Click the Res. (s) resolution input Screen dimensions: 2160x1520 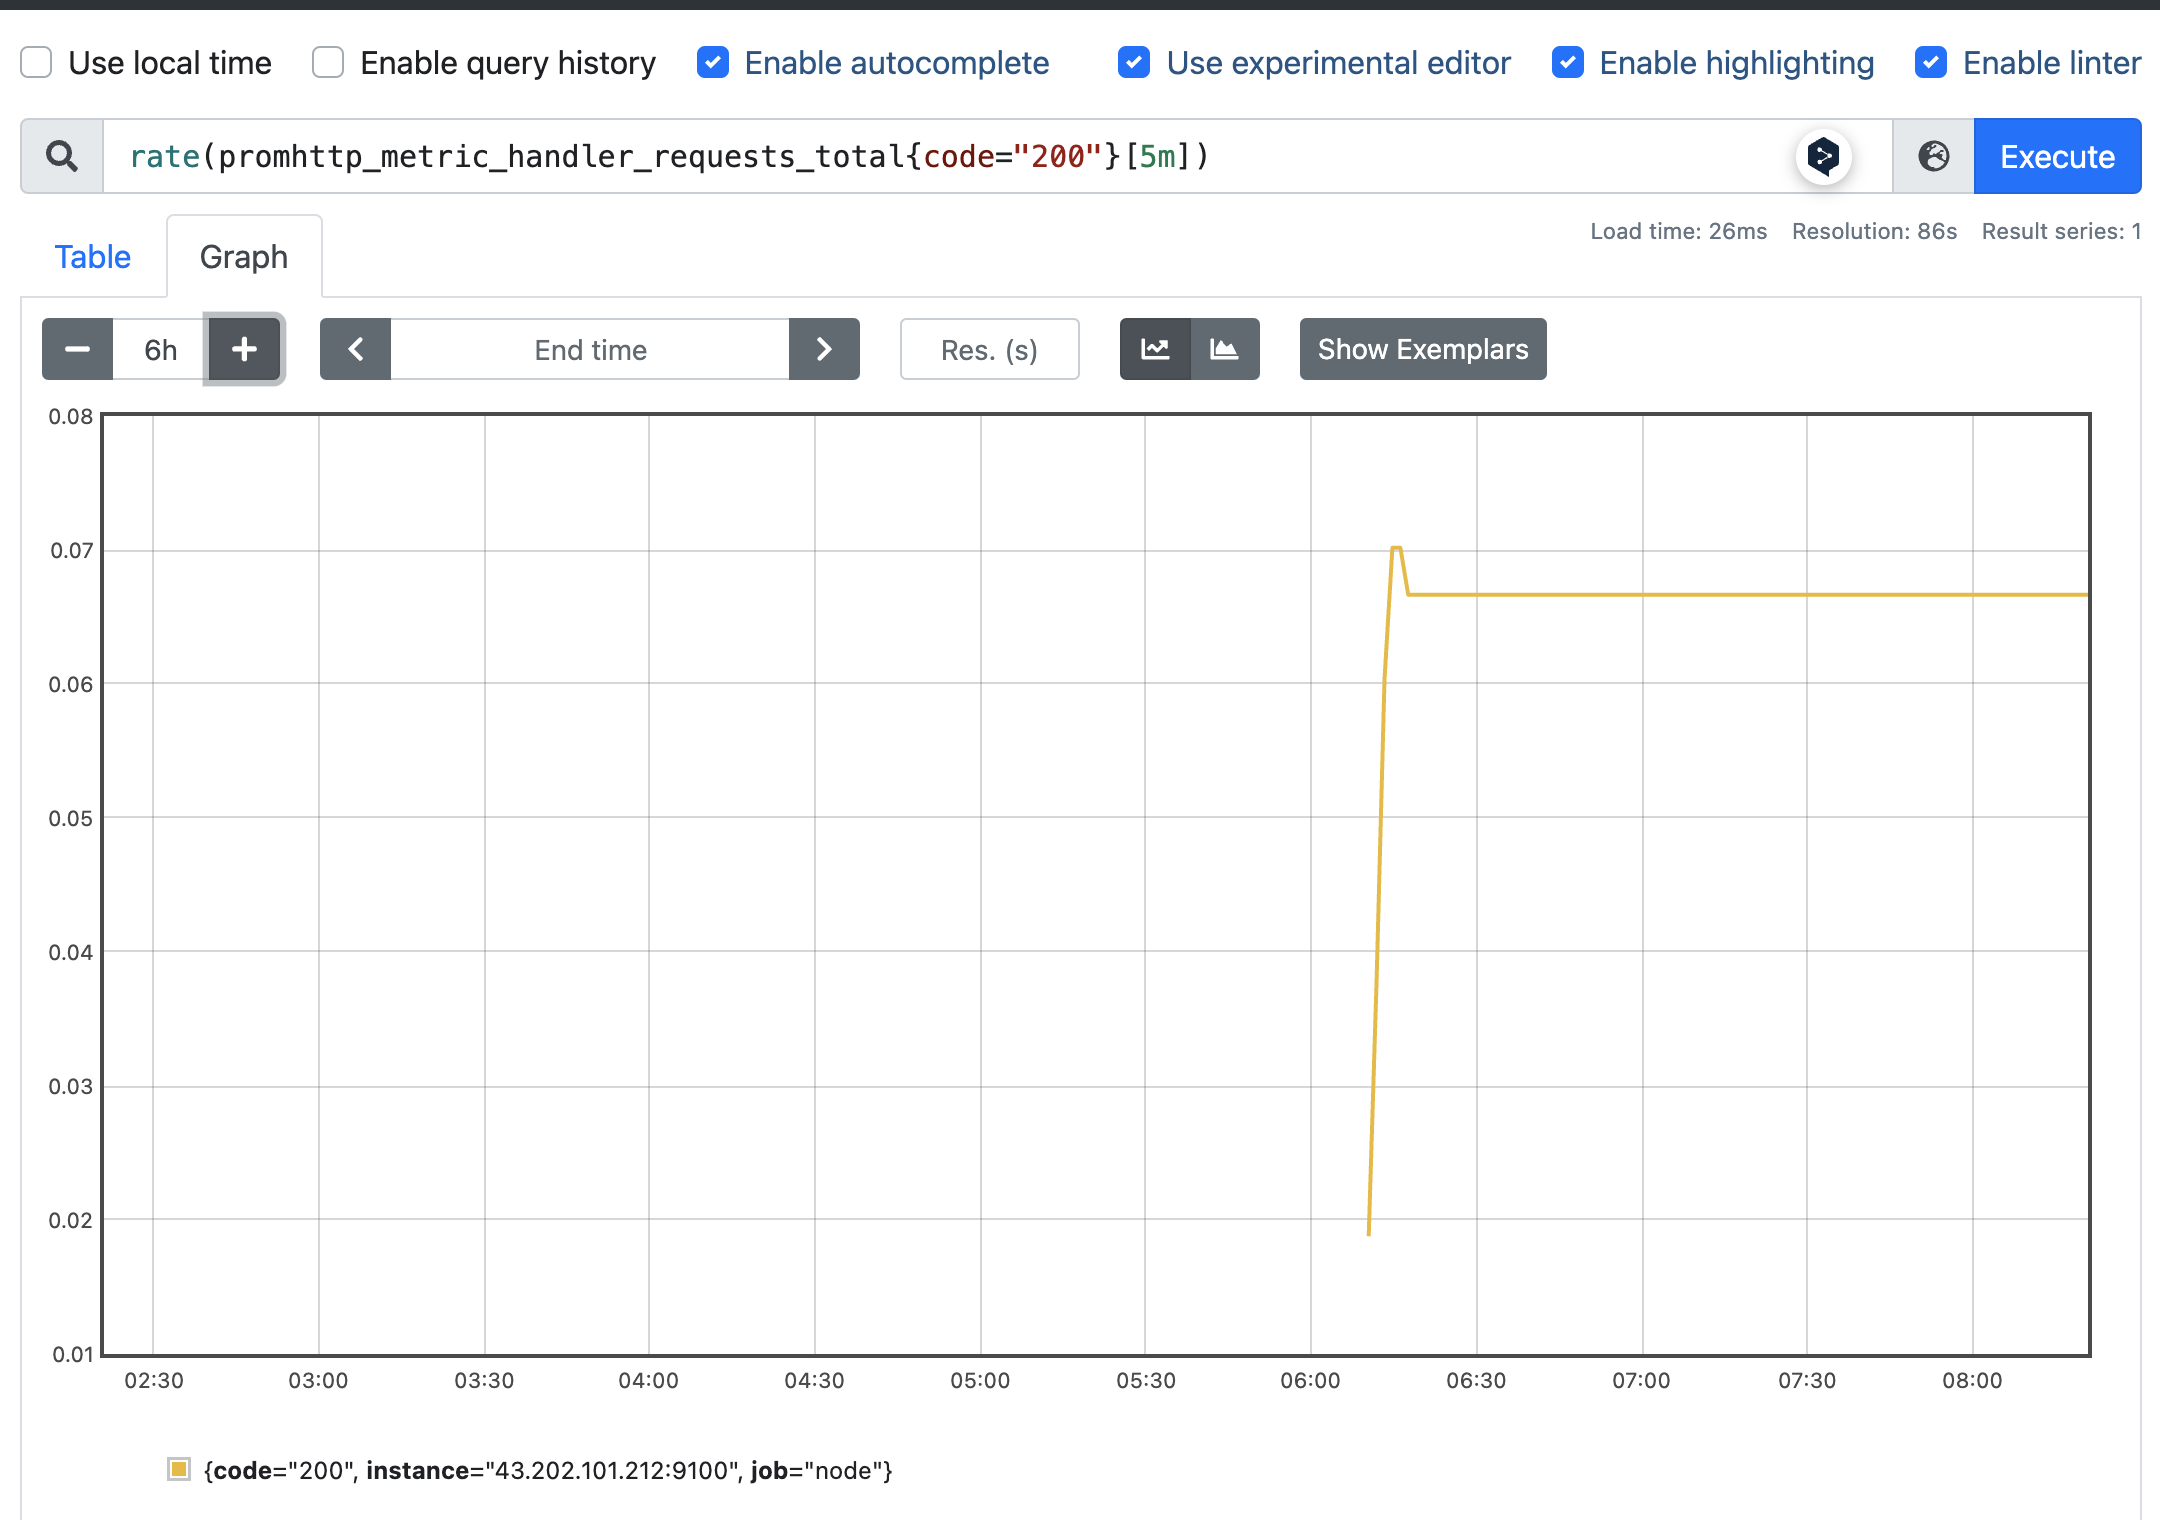(x=989, y=349)
